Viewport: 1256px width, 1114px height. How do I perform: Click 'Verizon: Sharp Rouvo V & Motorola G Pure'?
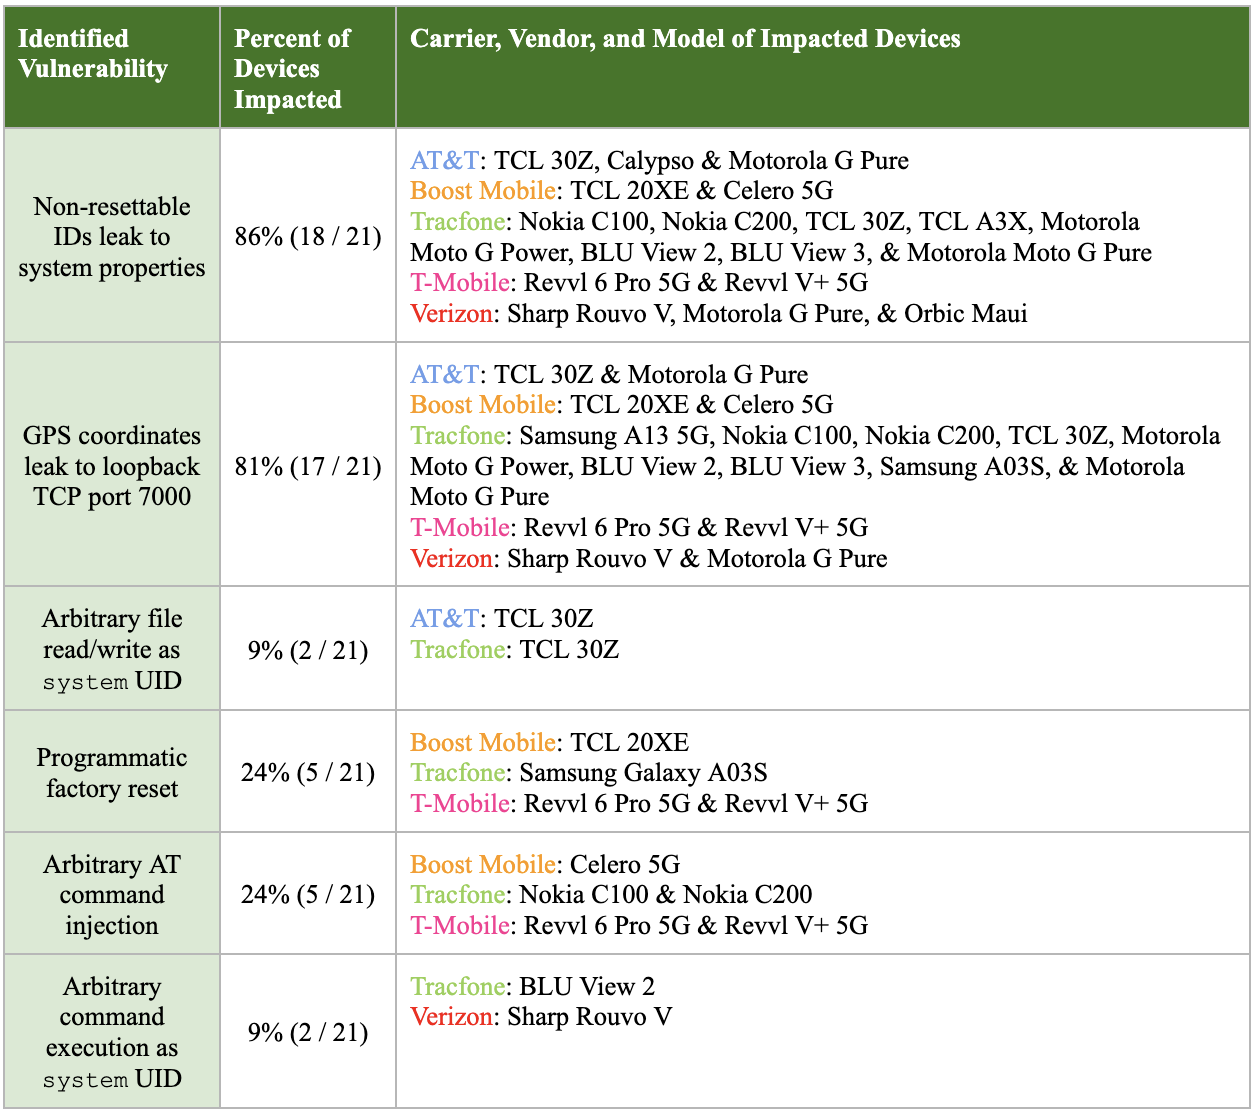(649, 558)
